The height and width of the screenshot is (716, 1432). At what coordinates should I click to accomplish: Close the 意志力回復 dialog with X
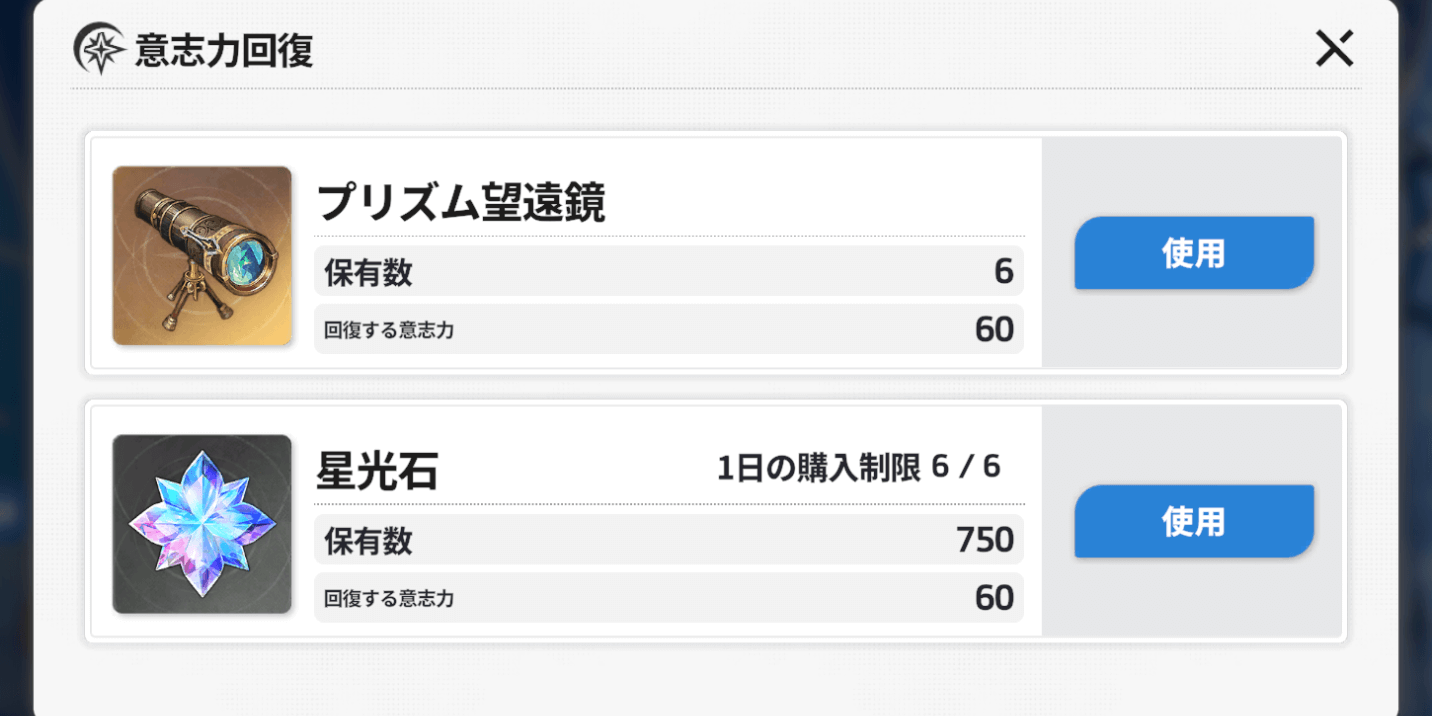1334,48
